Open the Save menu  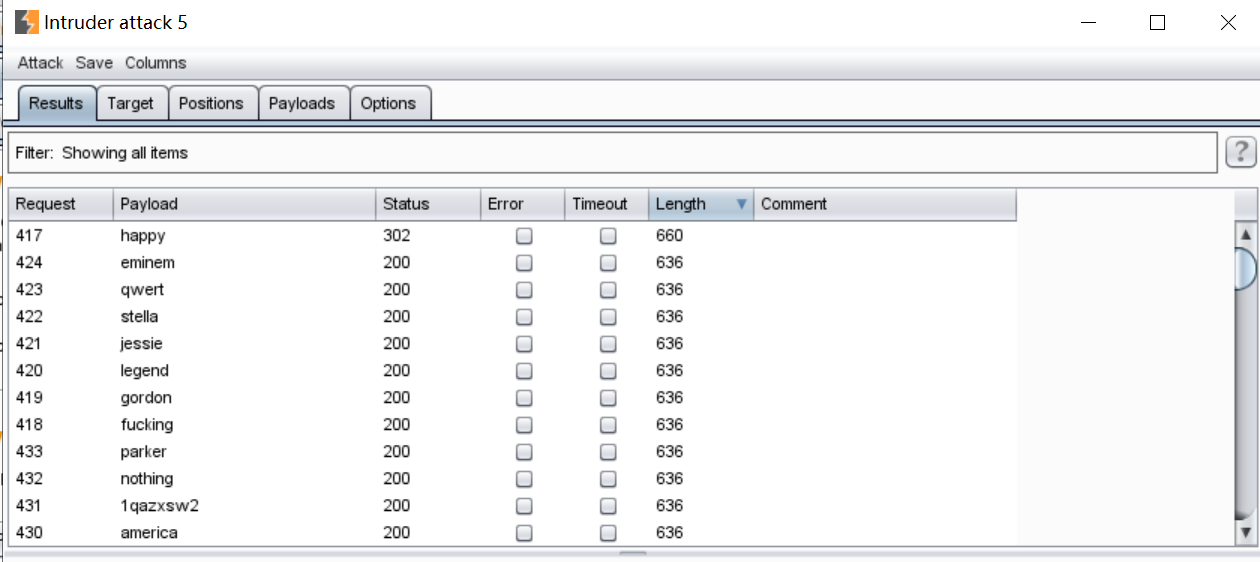[x=94, y=63]
